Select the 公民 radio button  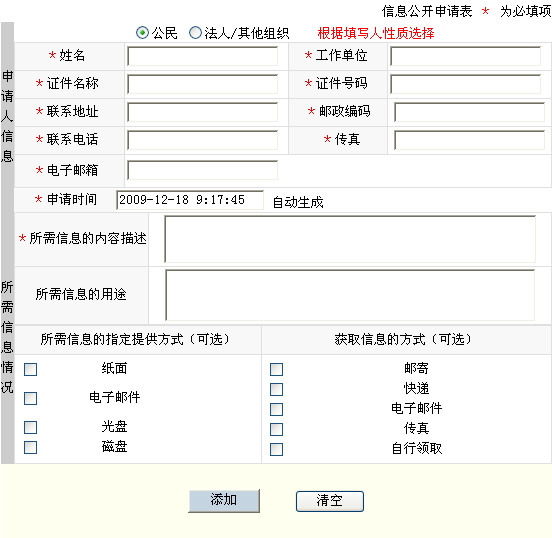click(x=142, y=33)
